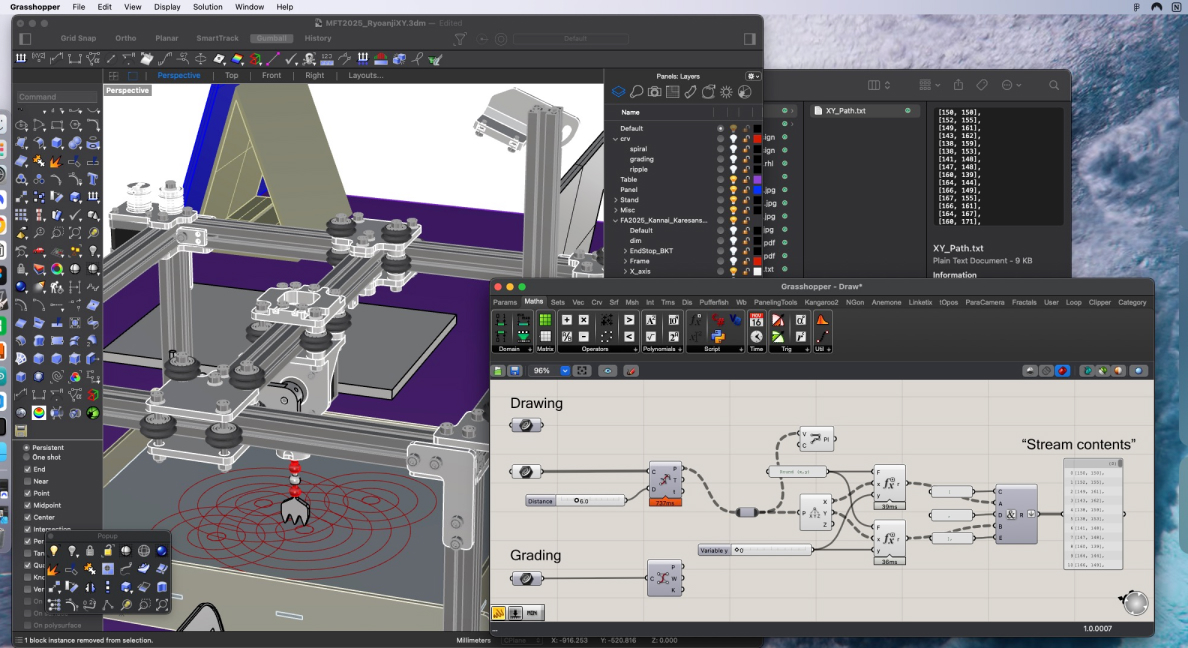Switch to the Pufferfish tab in Grasshopper
Viewport: 1188px width, 648px height.
pos(714,302)
